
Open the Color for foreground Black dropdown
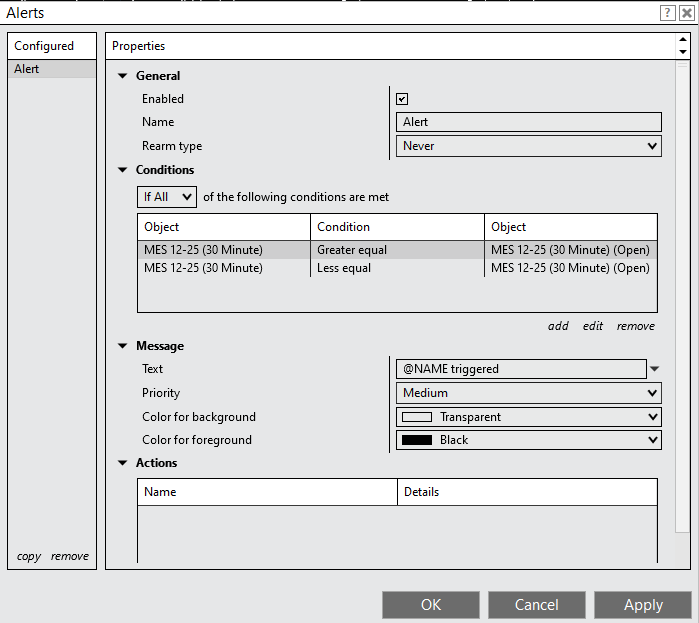528,440
